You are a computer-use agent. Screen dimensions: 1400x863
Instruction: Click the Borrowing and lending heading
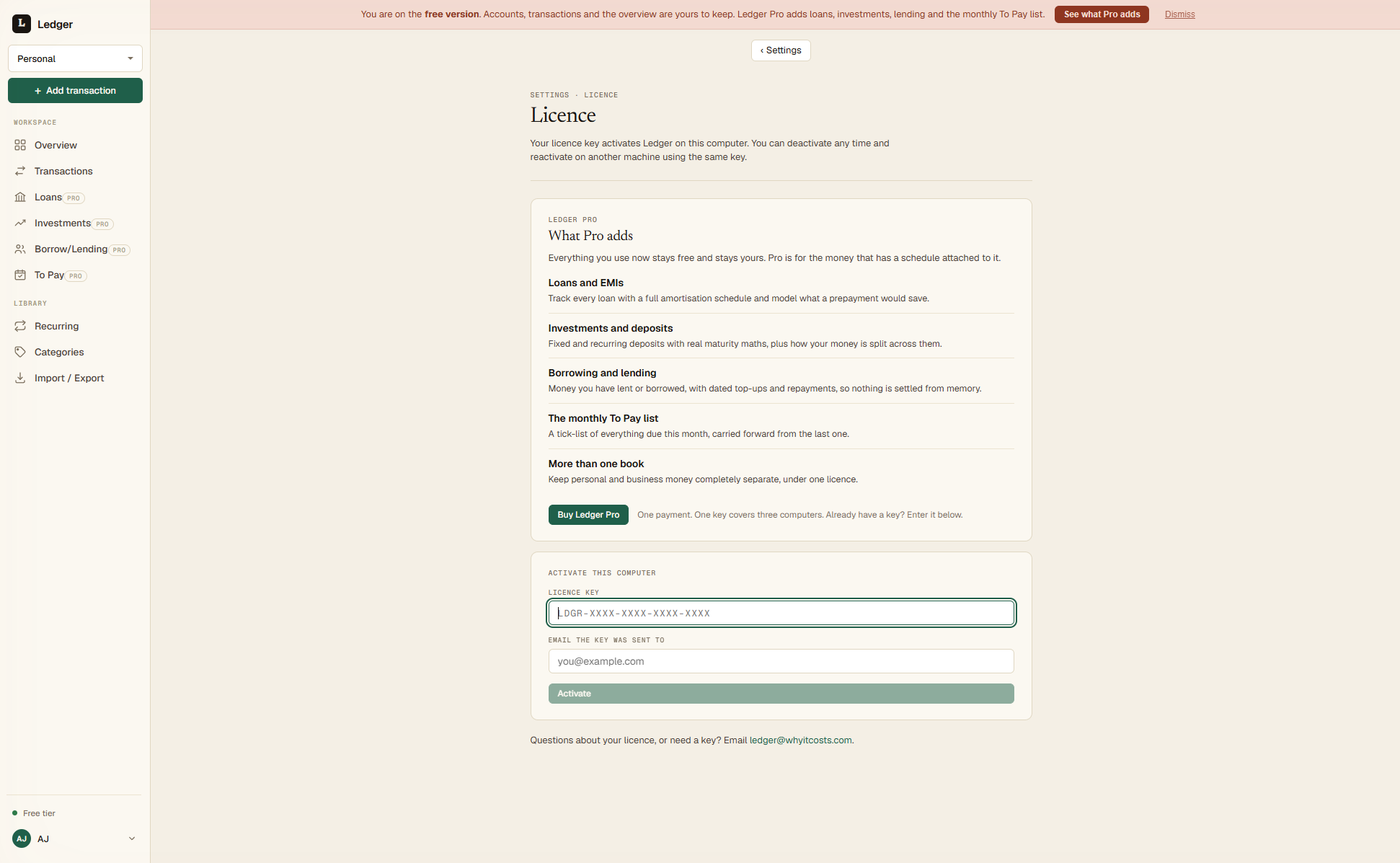tap(602, 373)
